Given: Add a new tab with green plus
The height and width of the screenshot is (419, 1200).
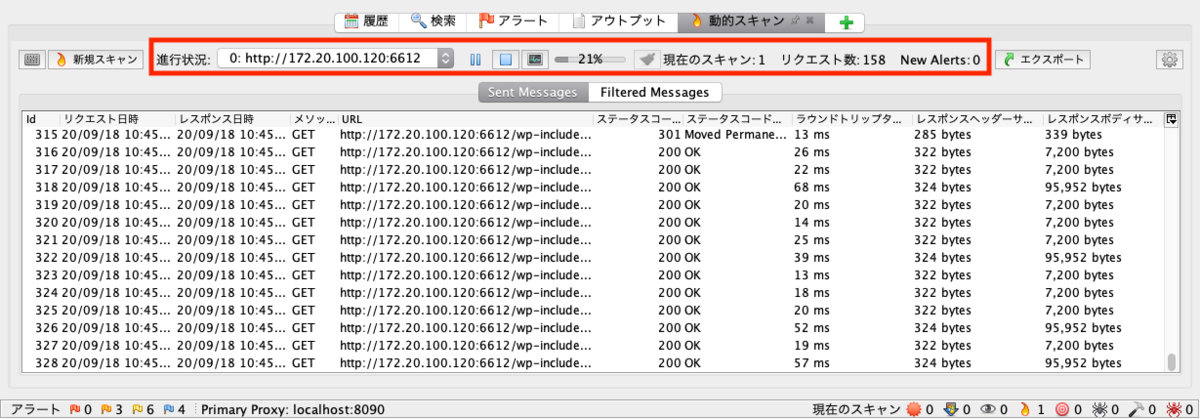Looking at the screenshot, I should pos(846,21).
